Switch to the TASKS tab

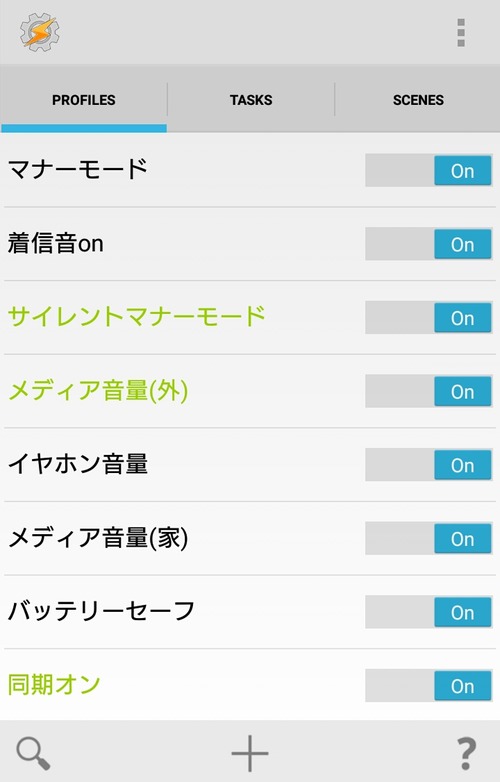(x=251, y=100)
